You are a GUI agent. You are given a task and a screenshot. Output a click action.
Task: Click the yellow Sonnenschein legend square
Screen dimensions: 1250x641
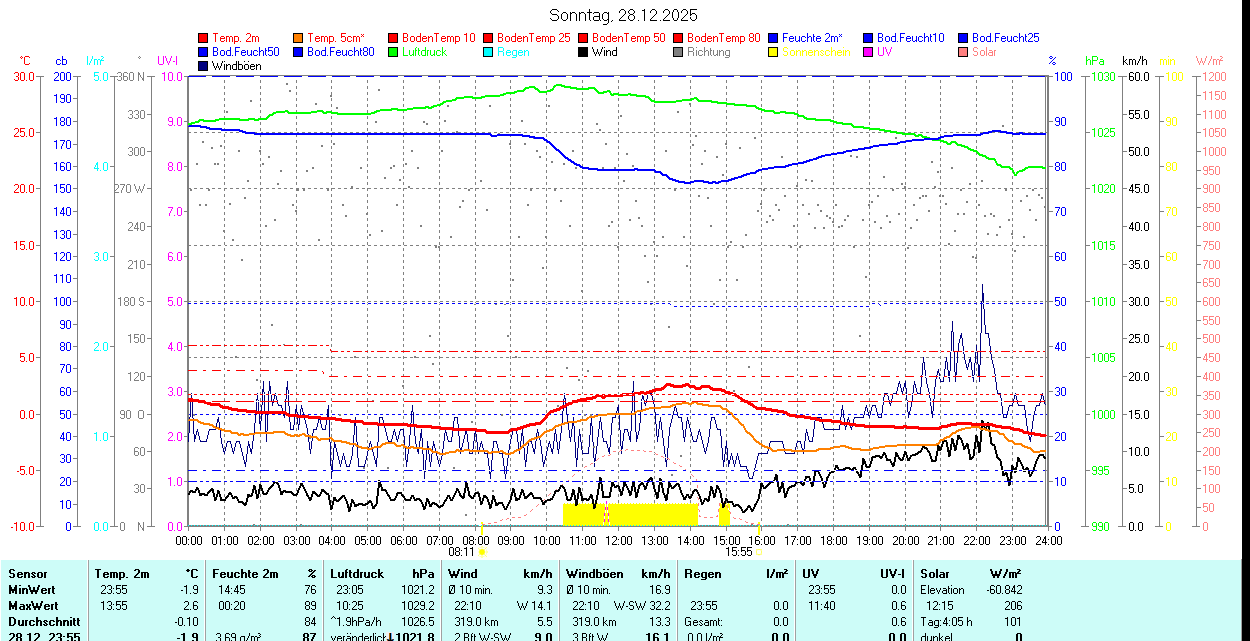774,52
